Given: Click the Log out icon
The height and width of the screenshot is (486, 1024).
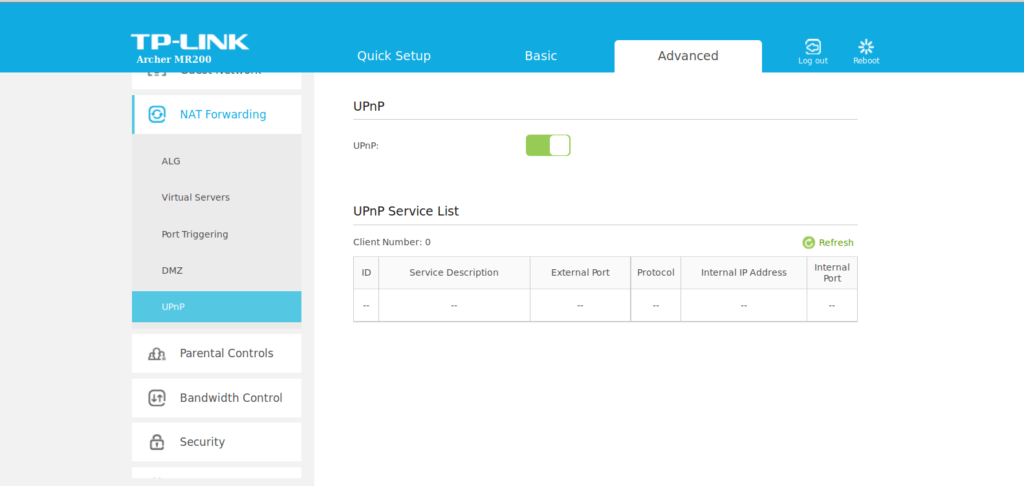Looking at the screenshot, I should 813,46.
